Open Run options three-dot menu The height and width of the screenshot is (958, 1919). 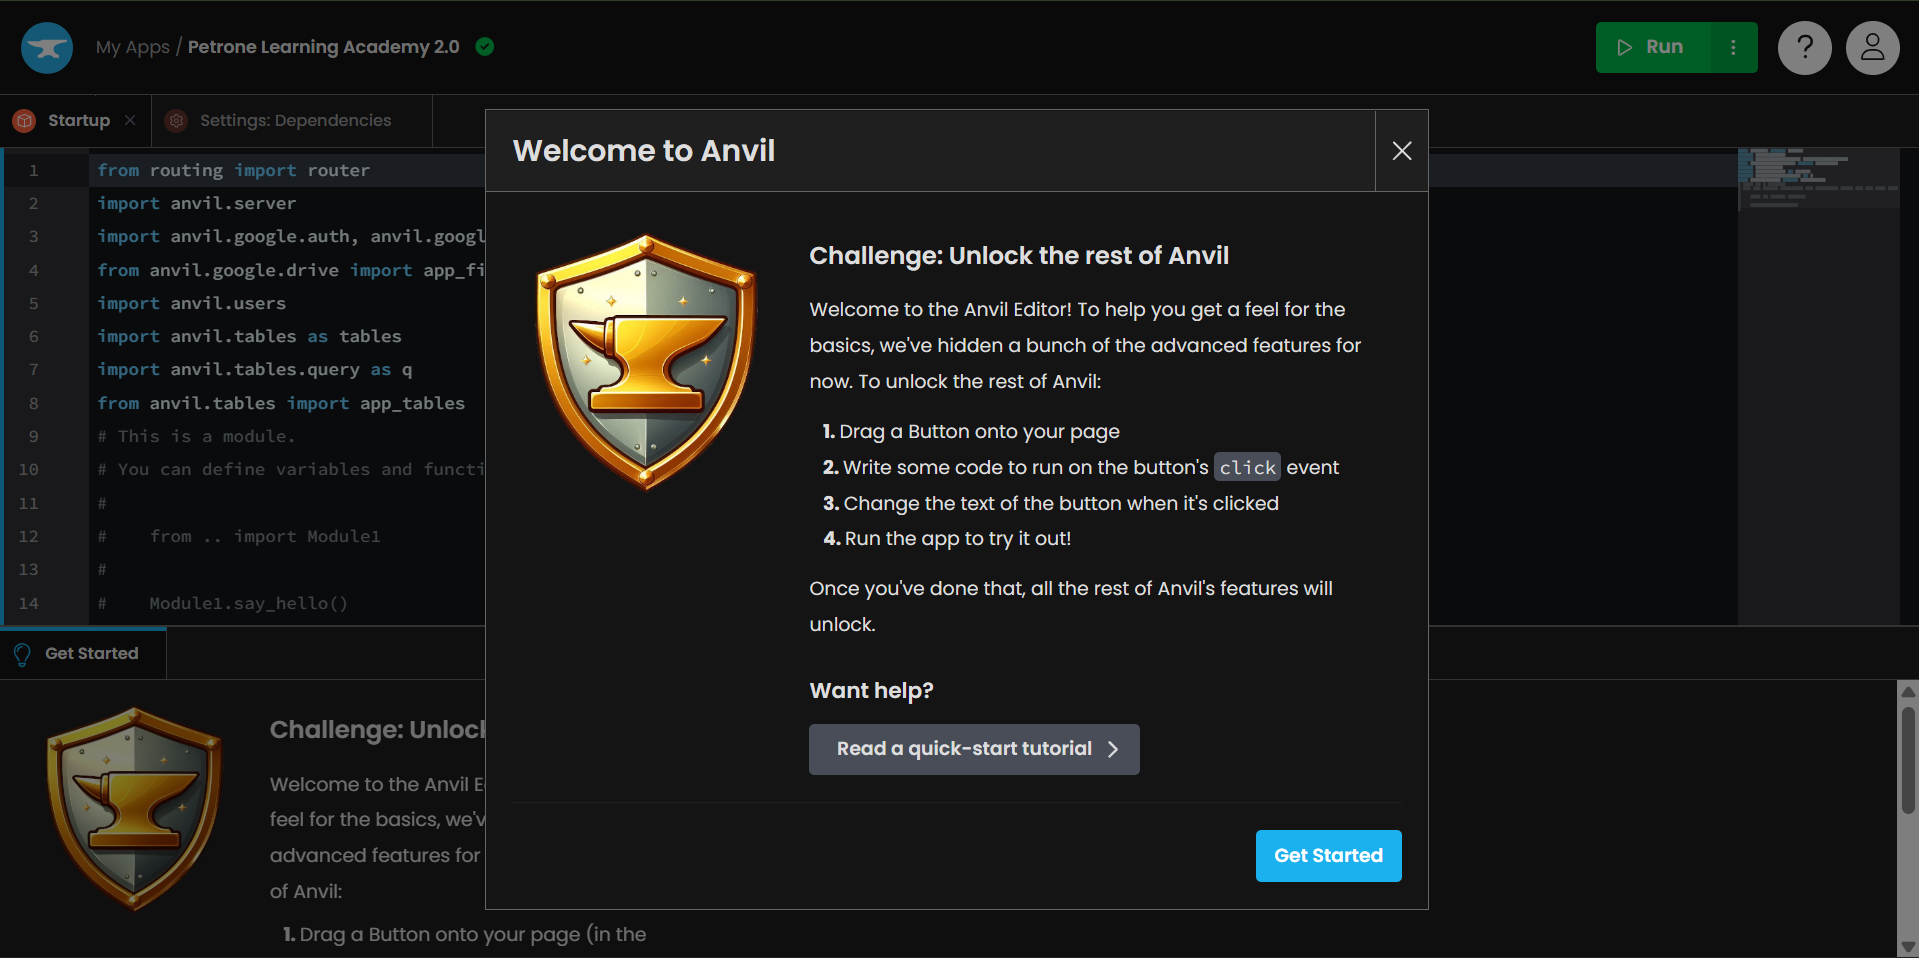click(1733, 48)
